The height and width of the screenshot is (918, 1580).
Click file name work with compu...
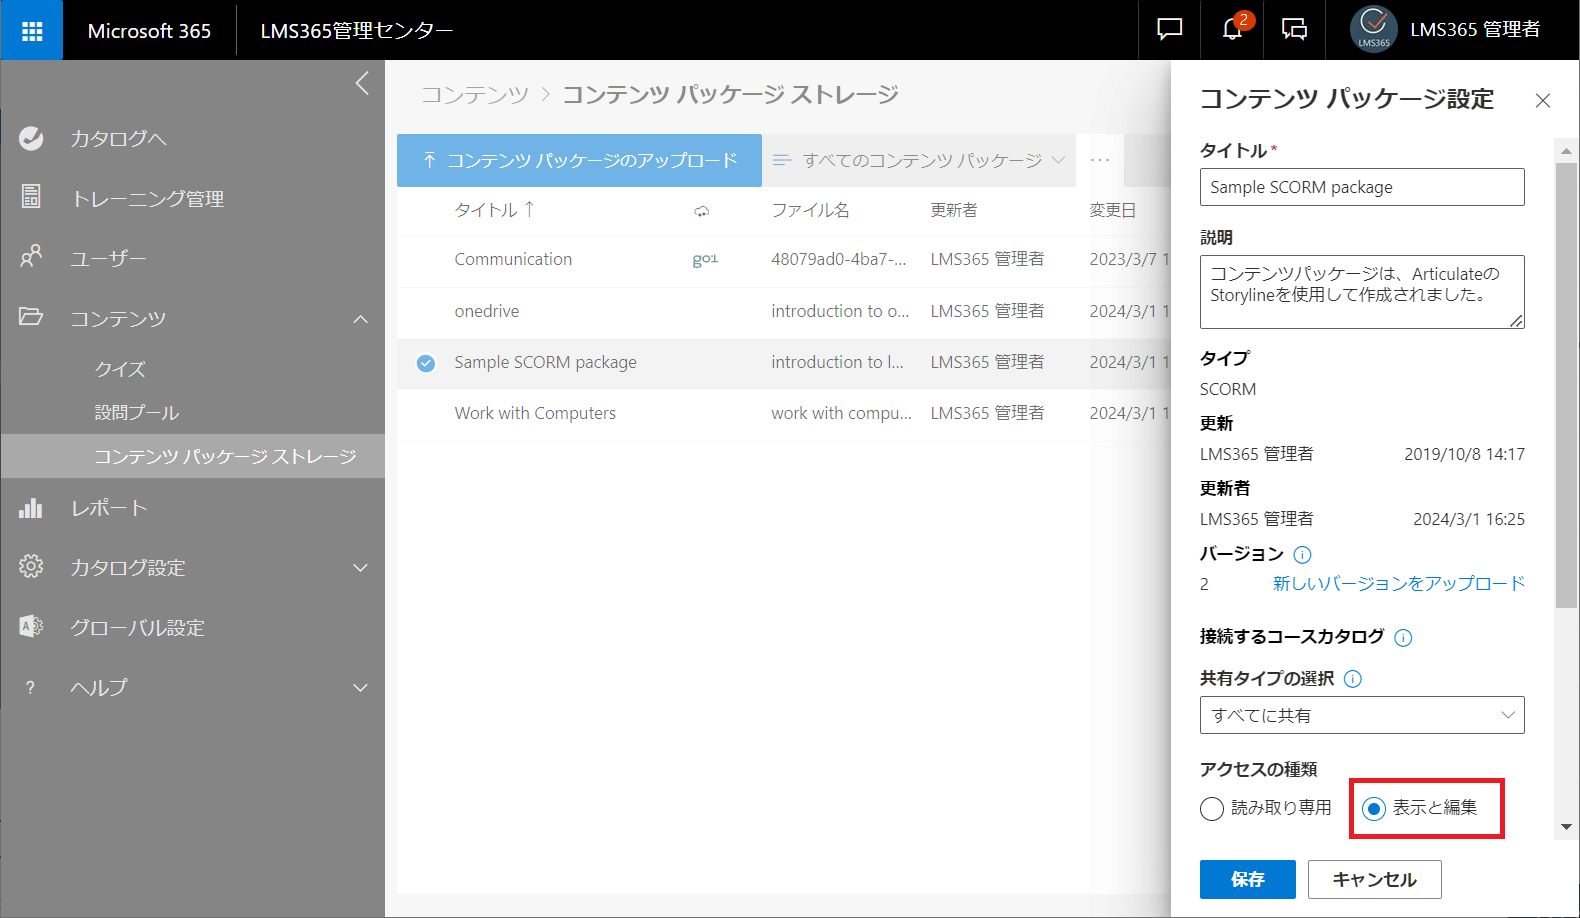841,414
